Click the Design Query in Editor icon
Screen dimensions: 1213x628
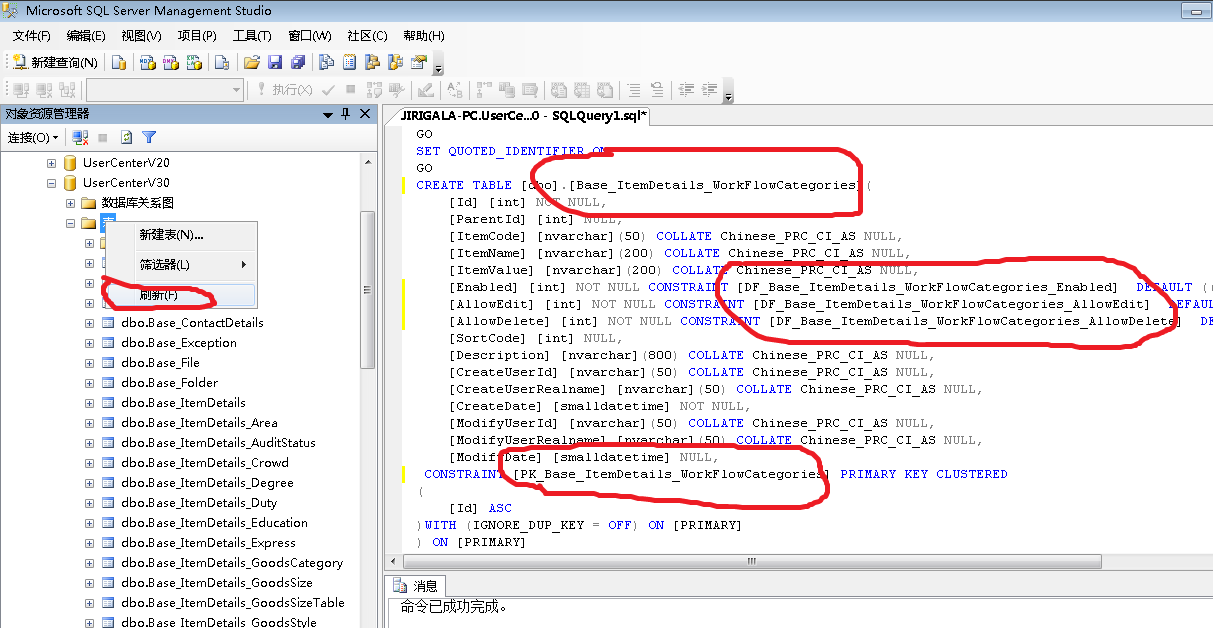click(x=426, y=89)
